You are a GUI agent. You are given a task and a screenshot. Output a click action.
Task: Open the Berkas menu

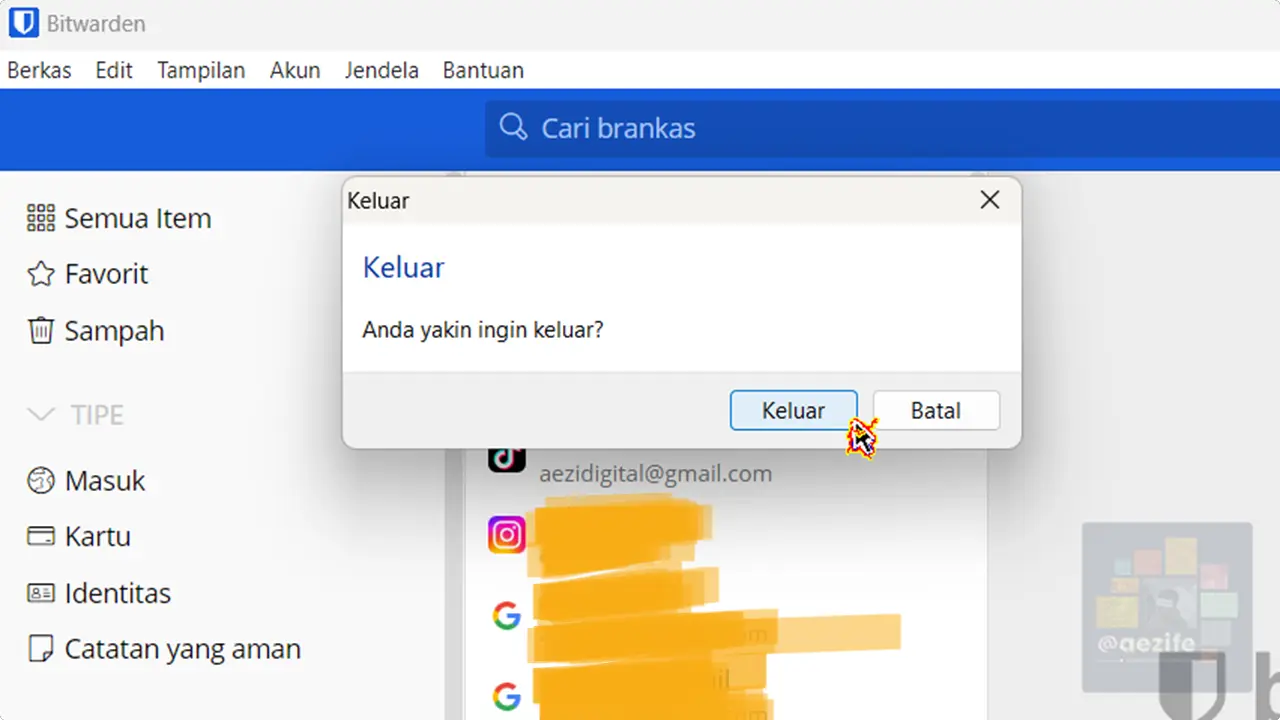tap(39, 71)
